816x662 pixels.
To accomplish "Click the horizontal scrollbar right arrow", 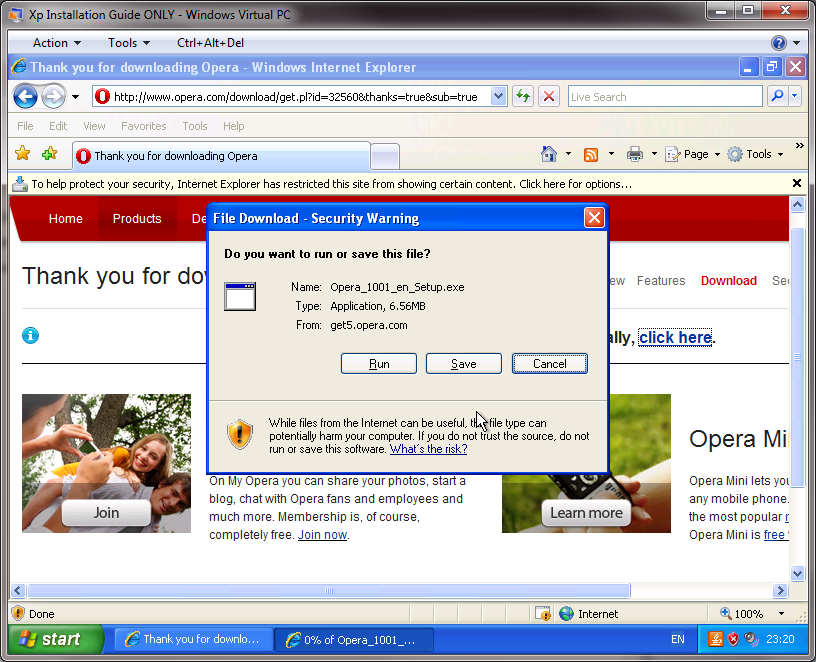I will (x=780, y=590).
